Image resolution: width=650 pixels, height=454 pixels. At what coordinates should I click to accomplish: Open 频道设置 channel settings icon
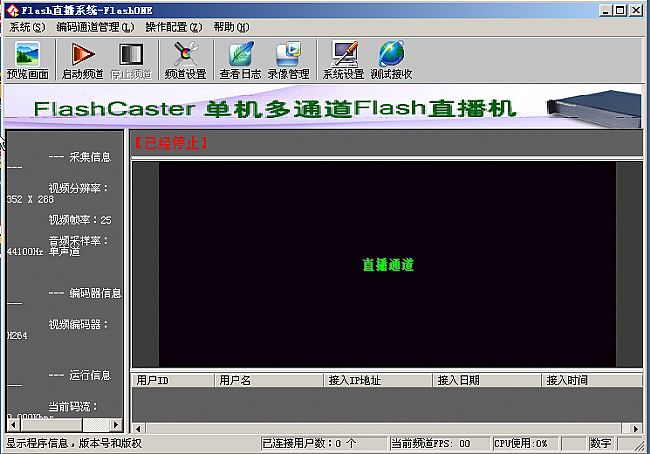point(185,60)
